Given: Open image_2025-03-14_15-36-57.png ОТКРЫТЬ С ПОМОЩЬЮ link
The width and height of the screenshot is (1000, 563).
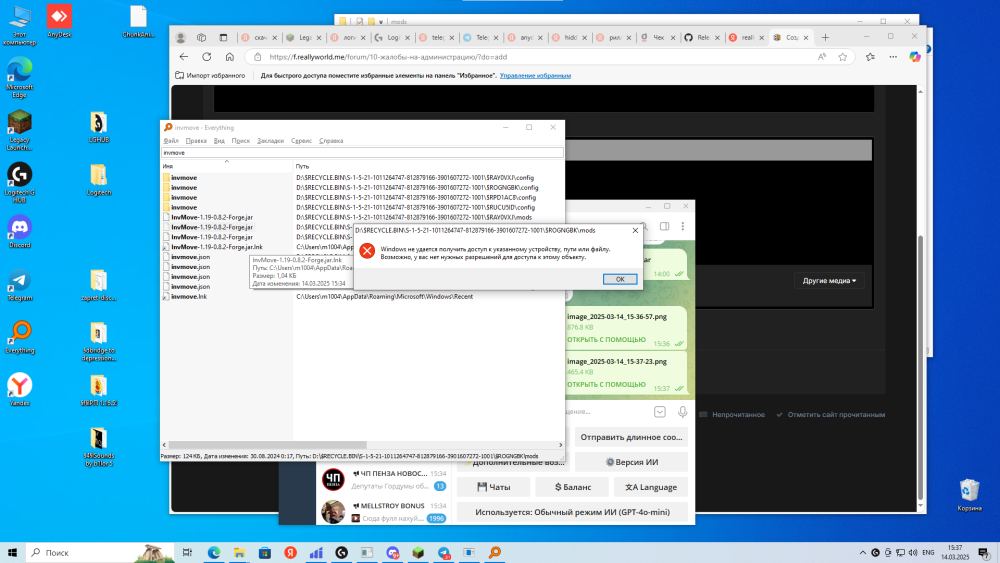Looking at the screenshot, I should tap(606, 340).
